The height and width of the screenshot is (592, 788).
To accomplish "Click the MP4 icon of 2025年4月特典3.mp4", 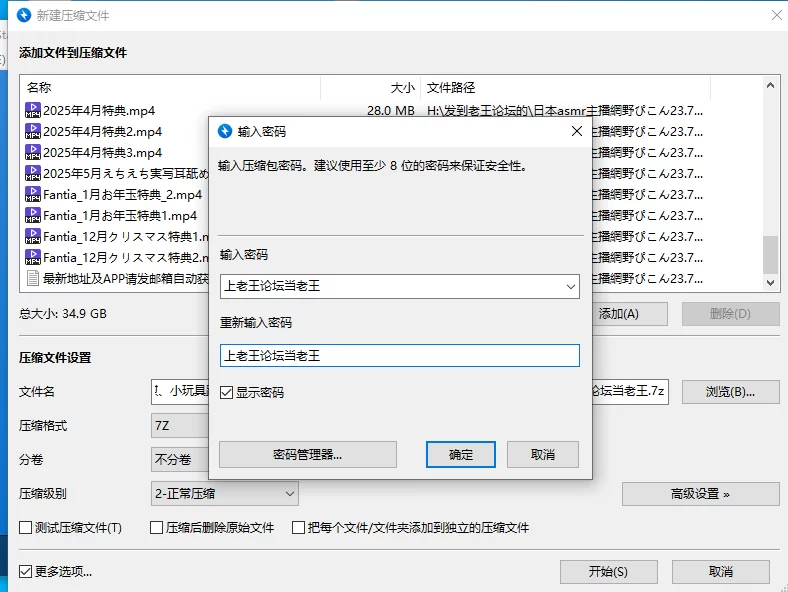I will tap(32, 152).
